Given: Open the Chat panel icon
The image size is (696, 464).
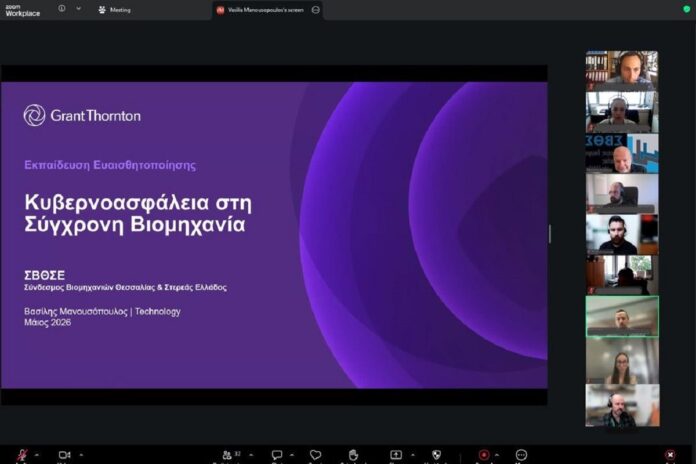Looking at the screenshot, I should tap(277, 455).
